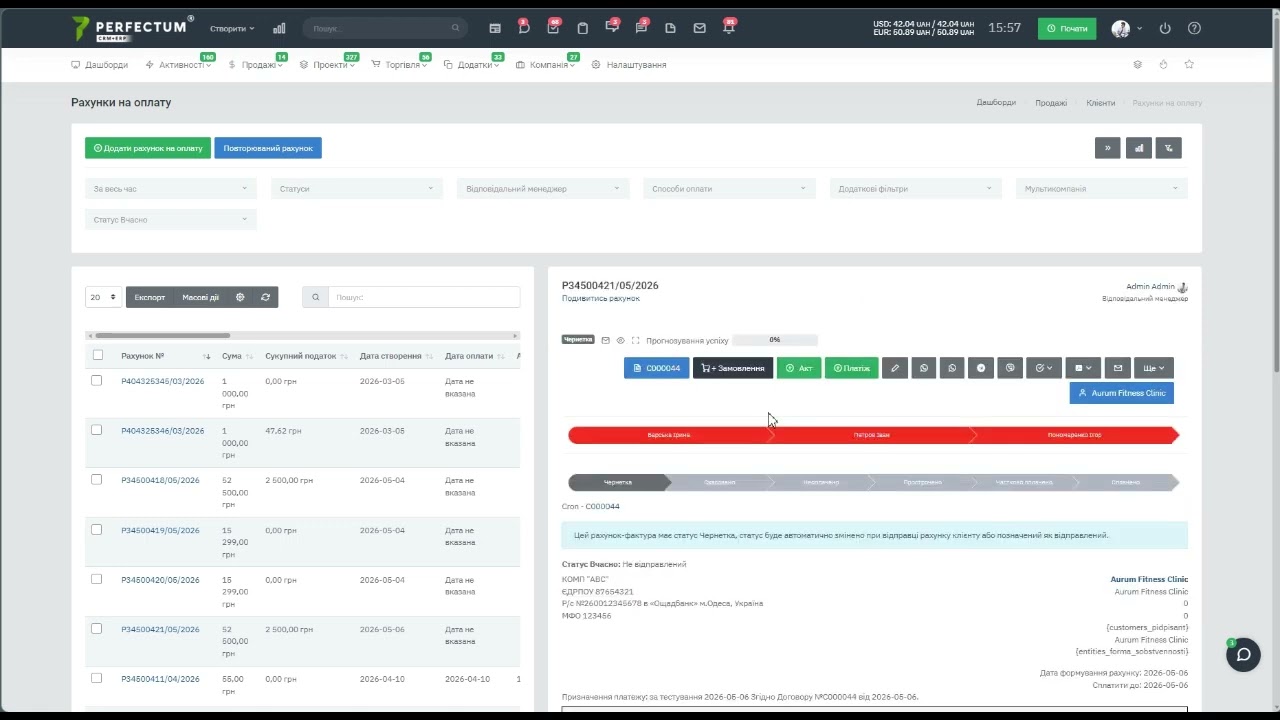The width and height of the screenshot is (1280, 720).
Task: Click the green Платіж button
Action: 852,368
